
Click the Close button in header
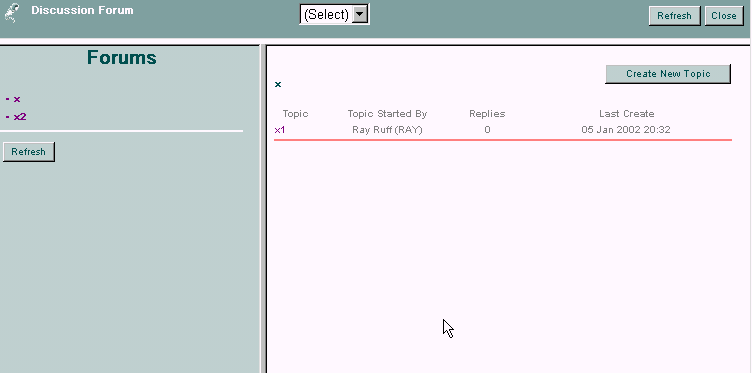724,16
